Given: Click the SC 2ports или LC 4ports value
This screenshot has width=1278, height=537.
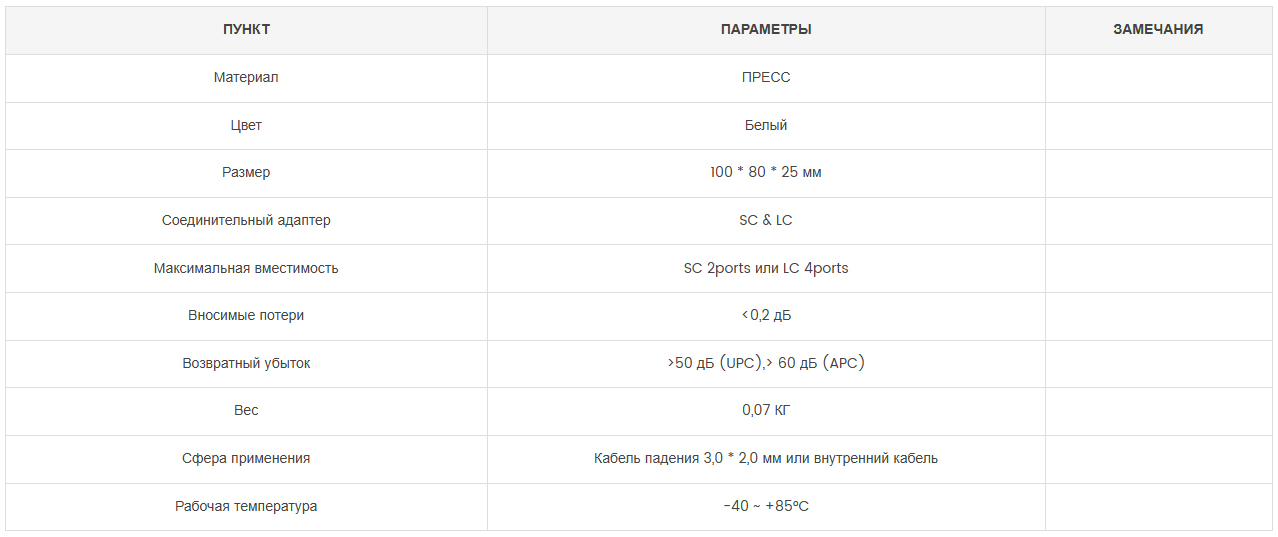Looking at the screenshot, I should [x=766, y=268].
